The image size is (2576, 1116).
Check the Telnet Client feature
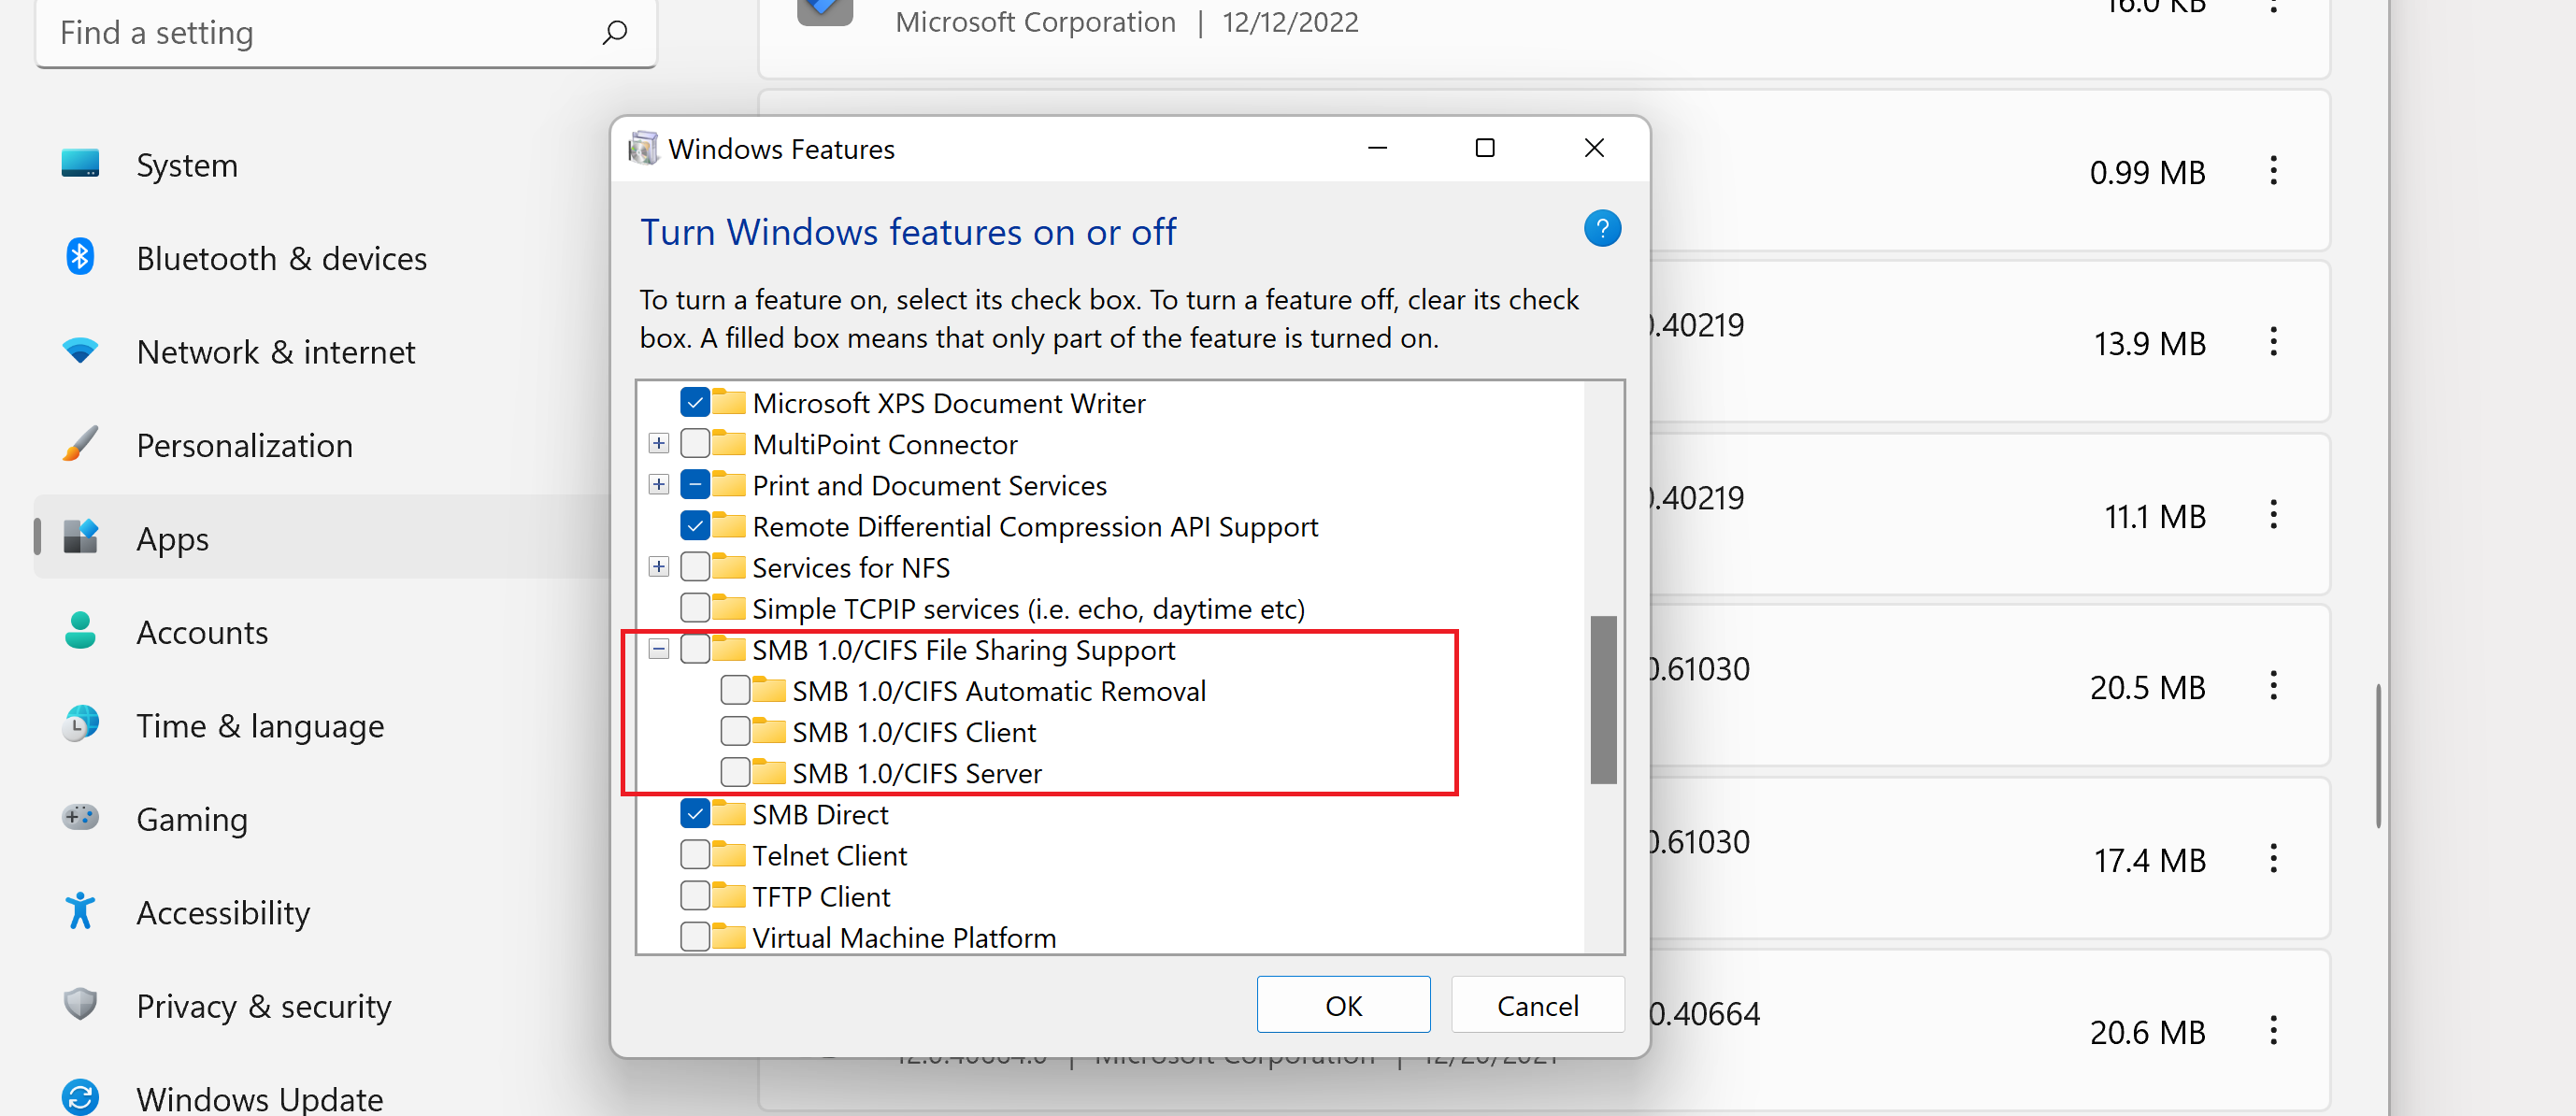point(696,854)
